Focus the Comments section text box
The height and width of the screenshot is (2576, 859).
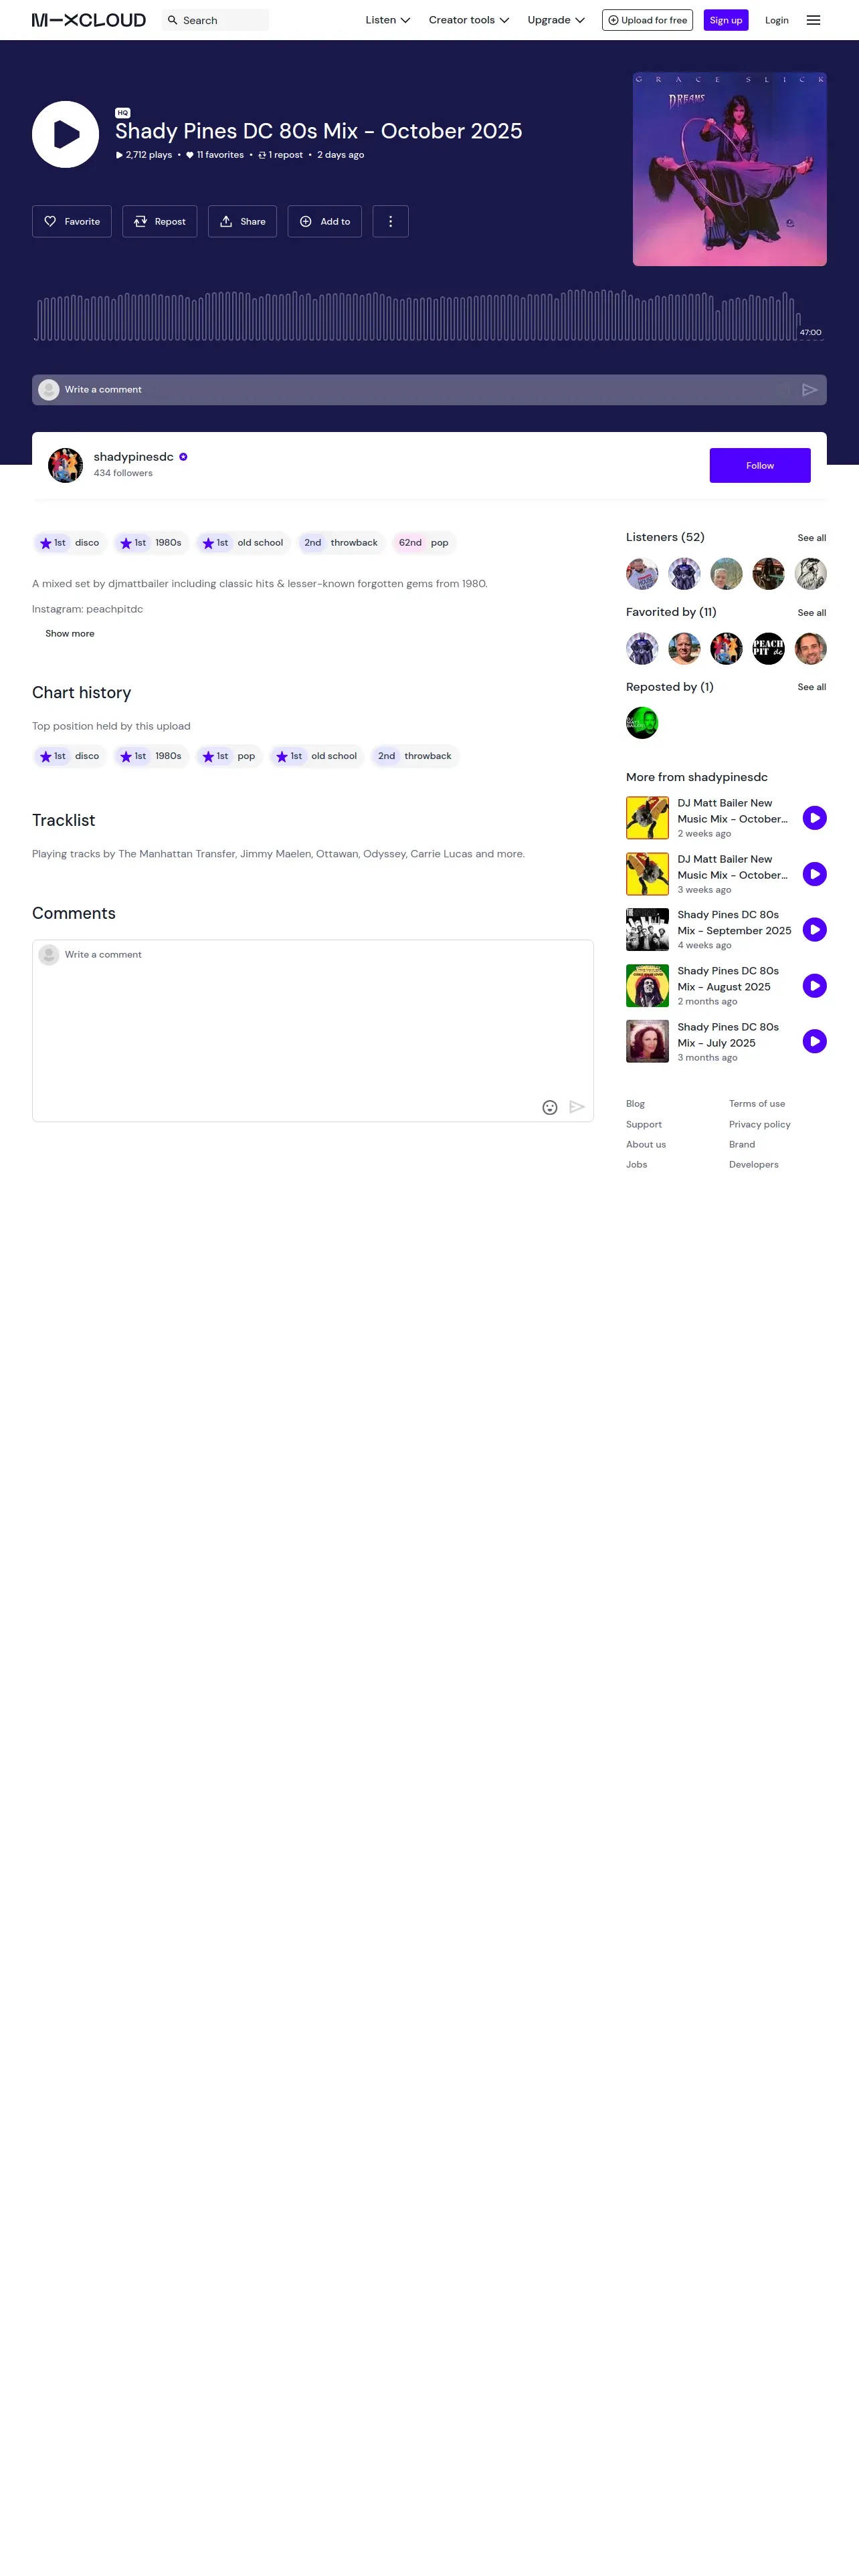click(313, 1031)
